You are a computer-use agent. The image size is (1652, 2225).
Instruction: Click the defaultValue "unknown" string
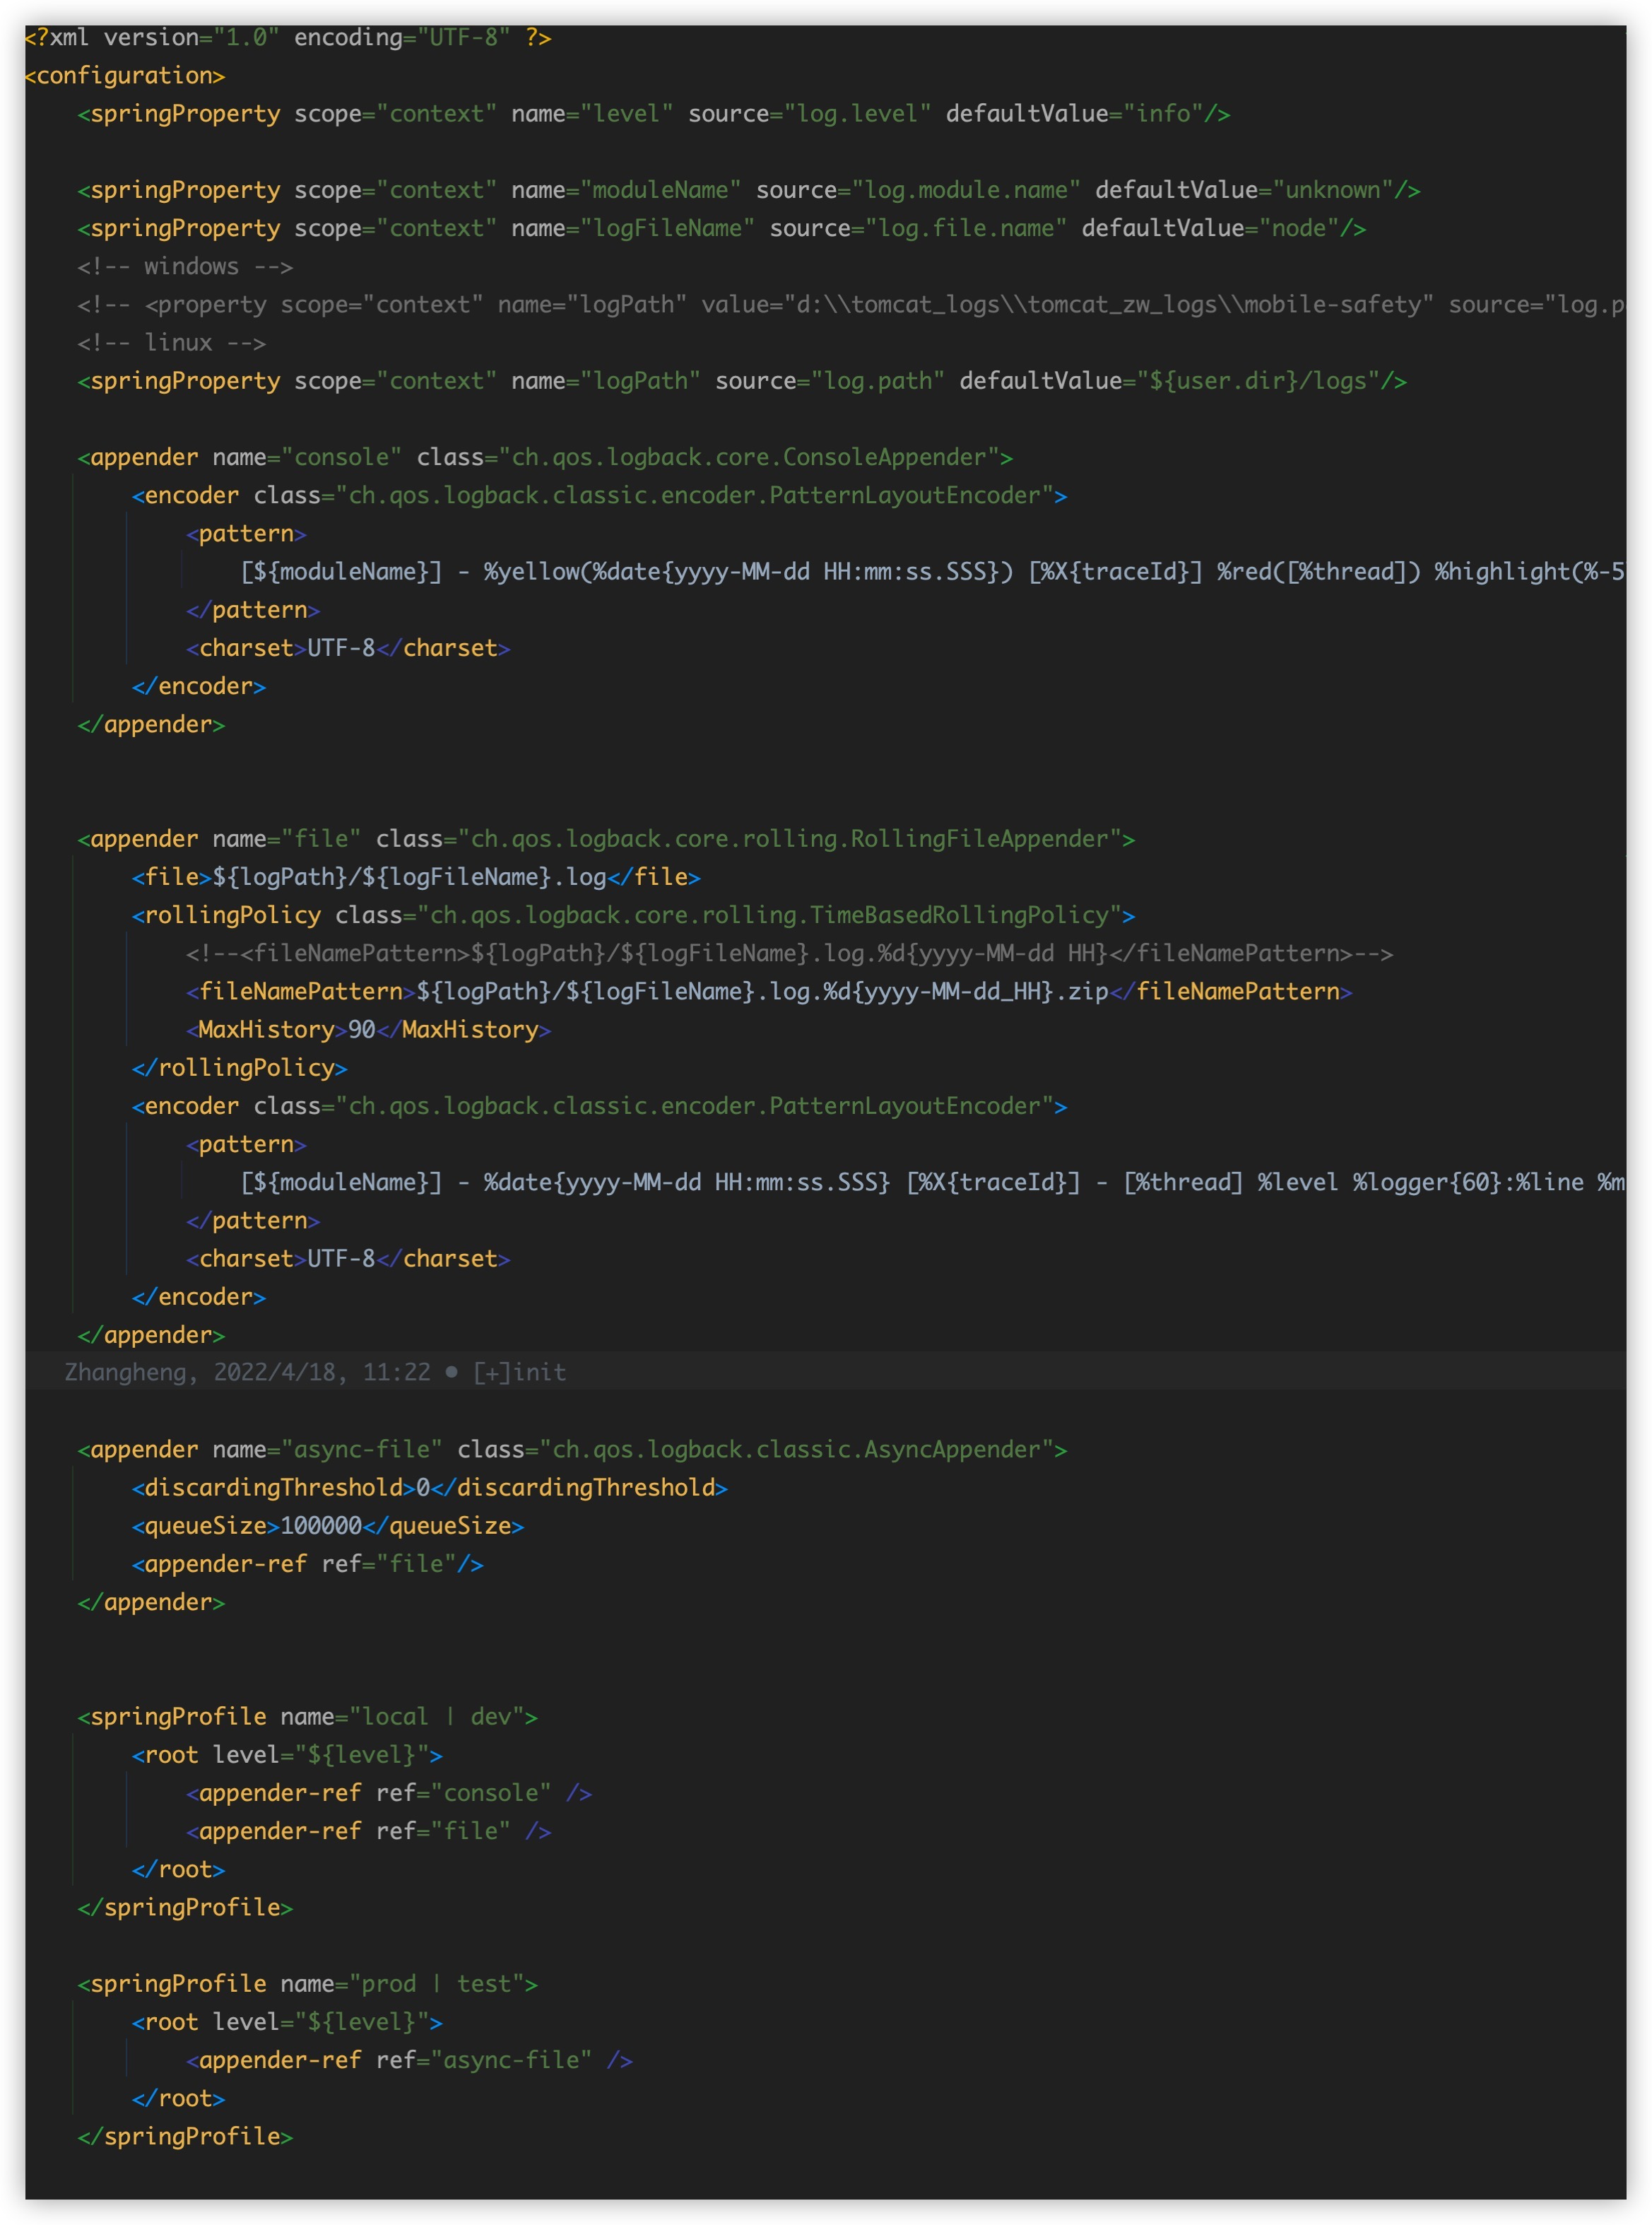coord(1333,190)
